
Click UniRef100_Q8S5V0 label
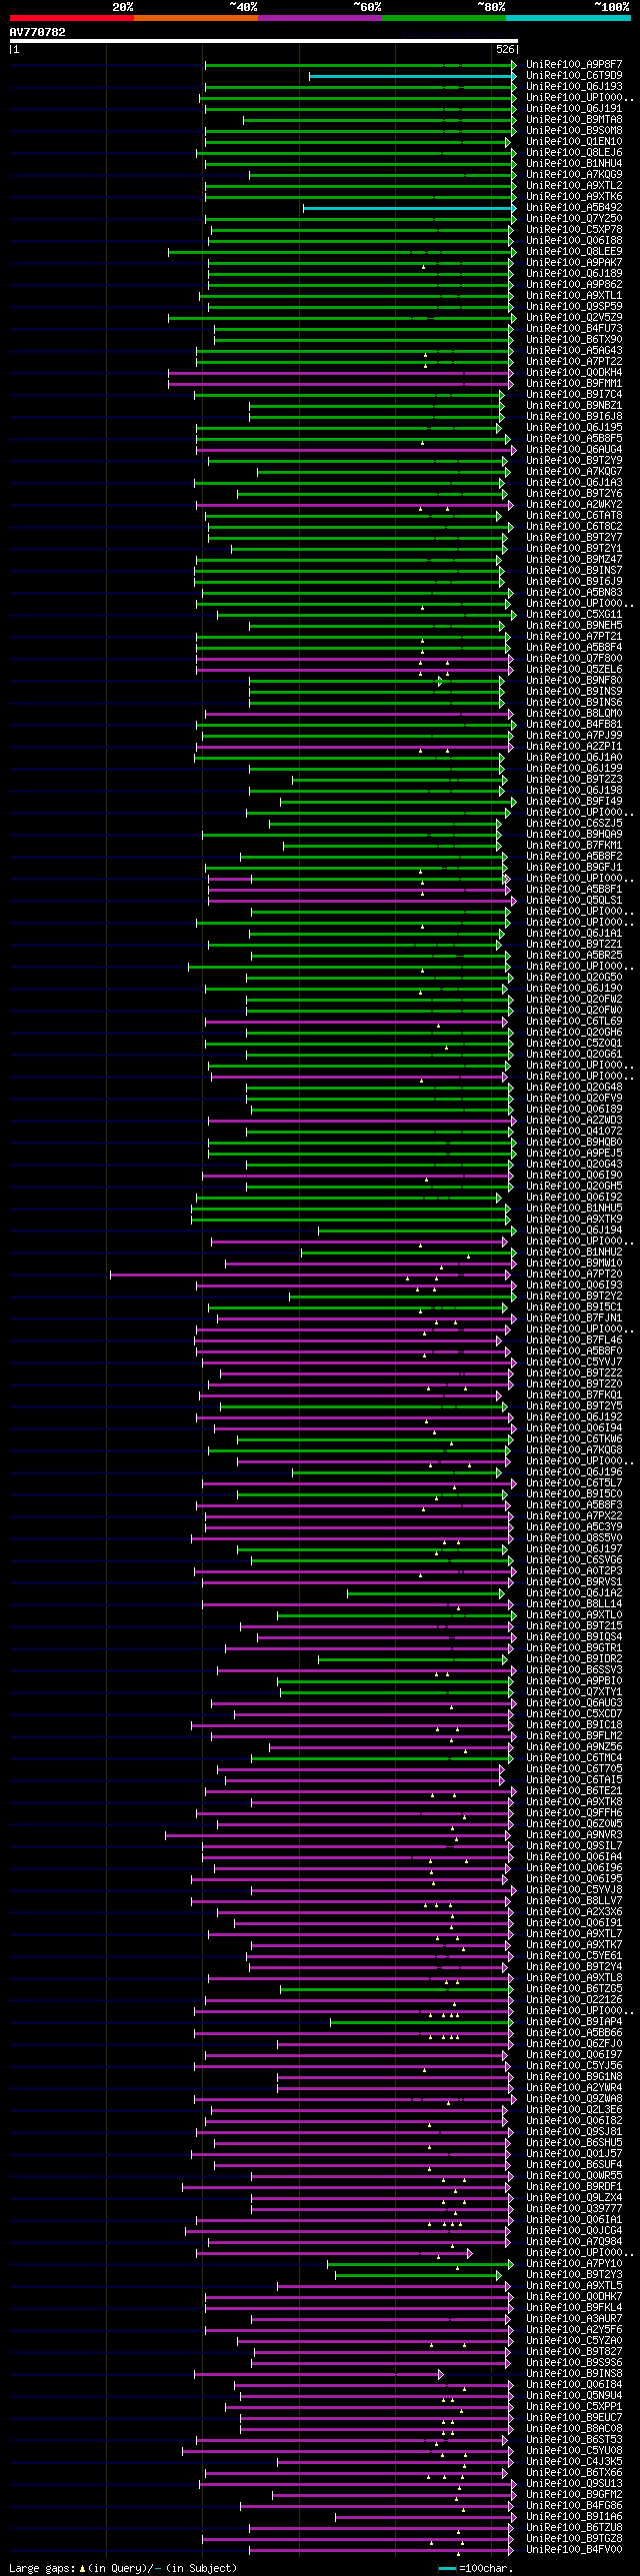pos(574,1539)
